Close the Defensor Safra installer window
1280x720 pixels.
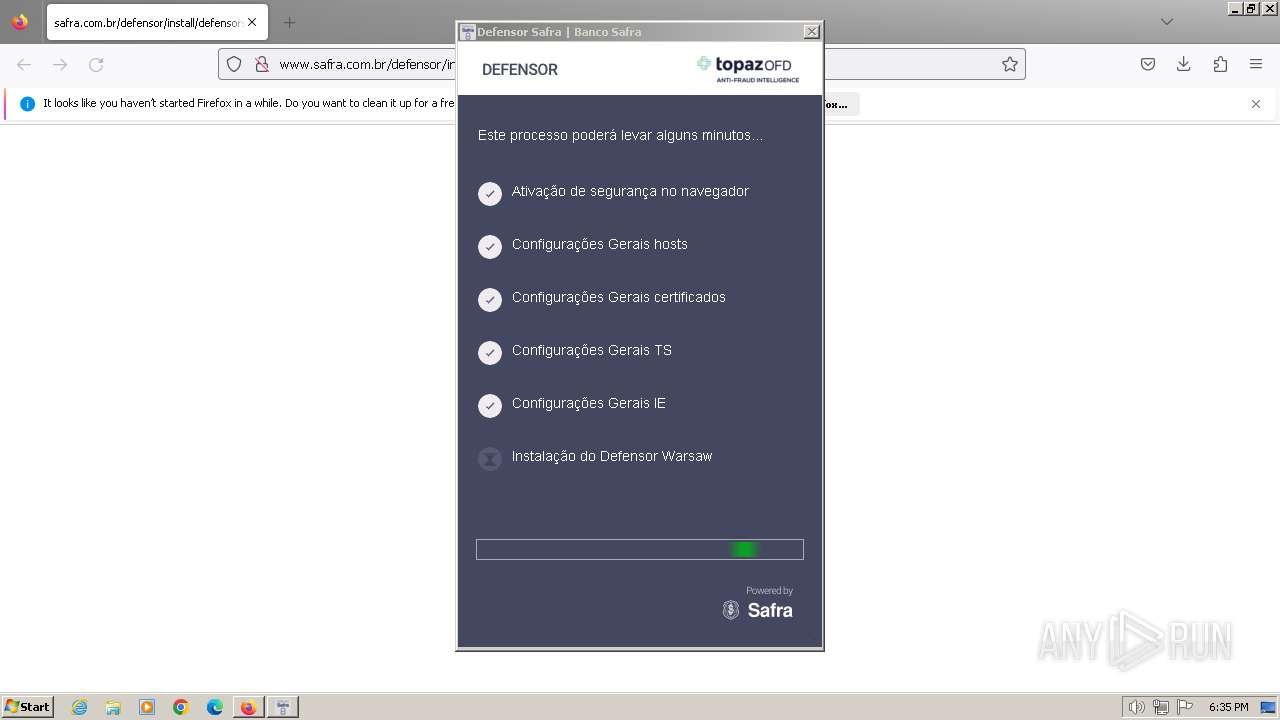(811, 32)
